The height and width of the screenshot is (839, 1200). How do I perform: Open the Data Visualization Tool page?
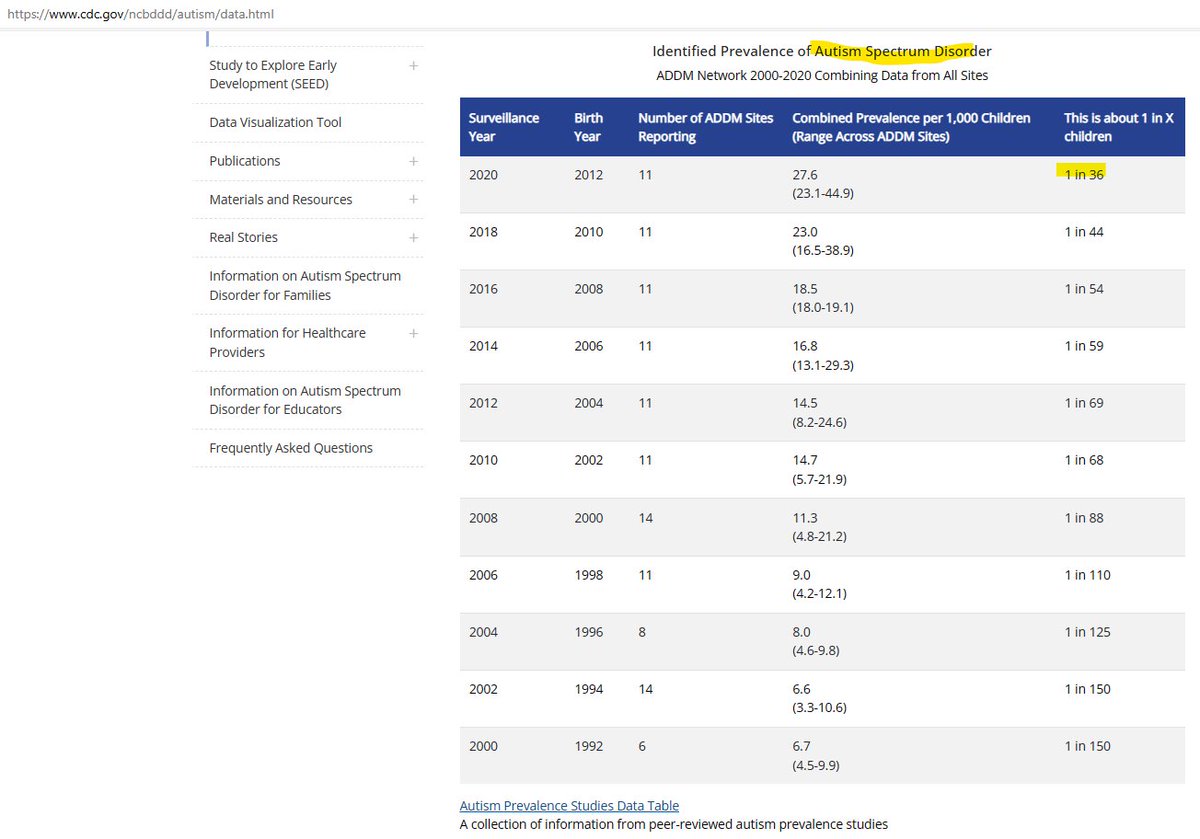(x=275, y=122)
